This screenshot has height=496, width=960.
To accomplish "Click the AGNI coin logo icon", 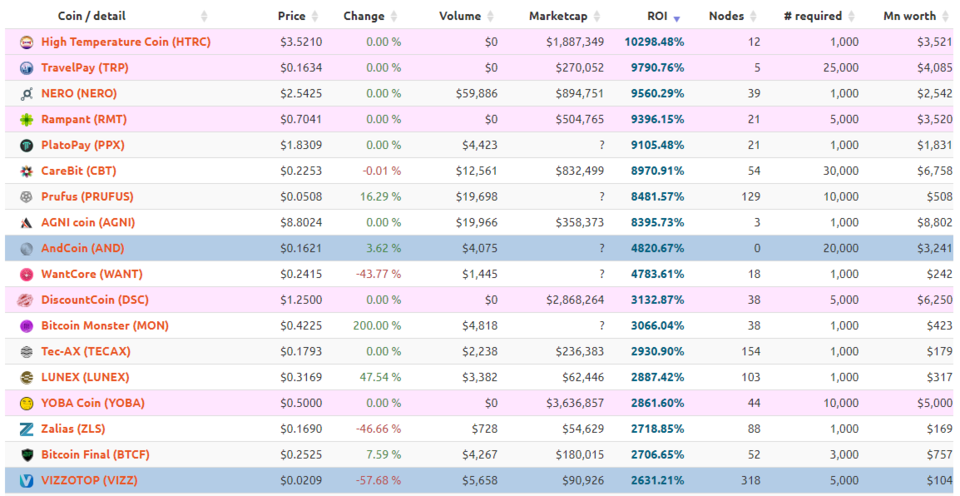I will click(26, 223).
